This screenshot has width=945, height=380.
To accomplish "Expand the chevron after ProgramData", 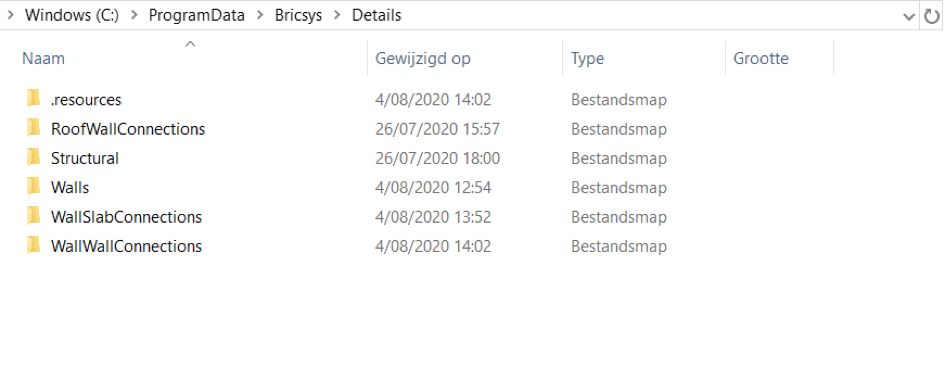I will (x=260, y=16).
